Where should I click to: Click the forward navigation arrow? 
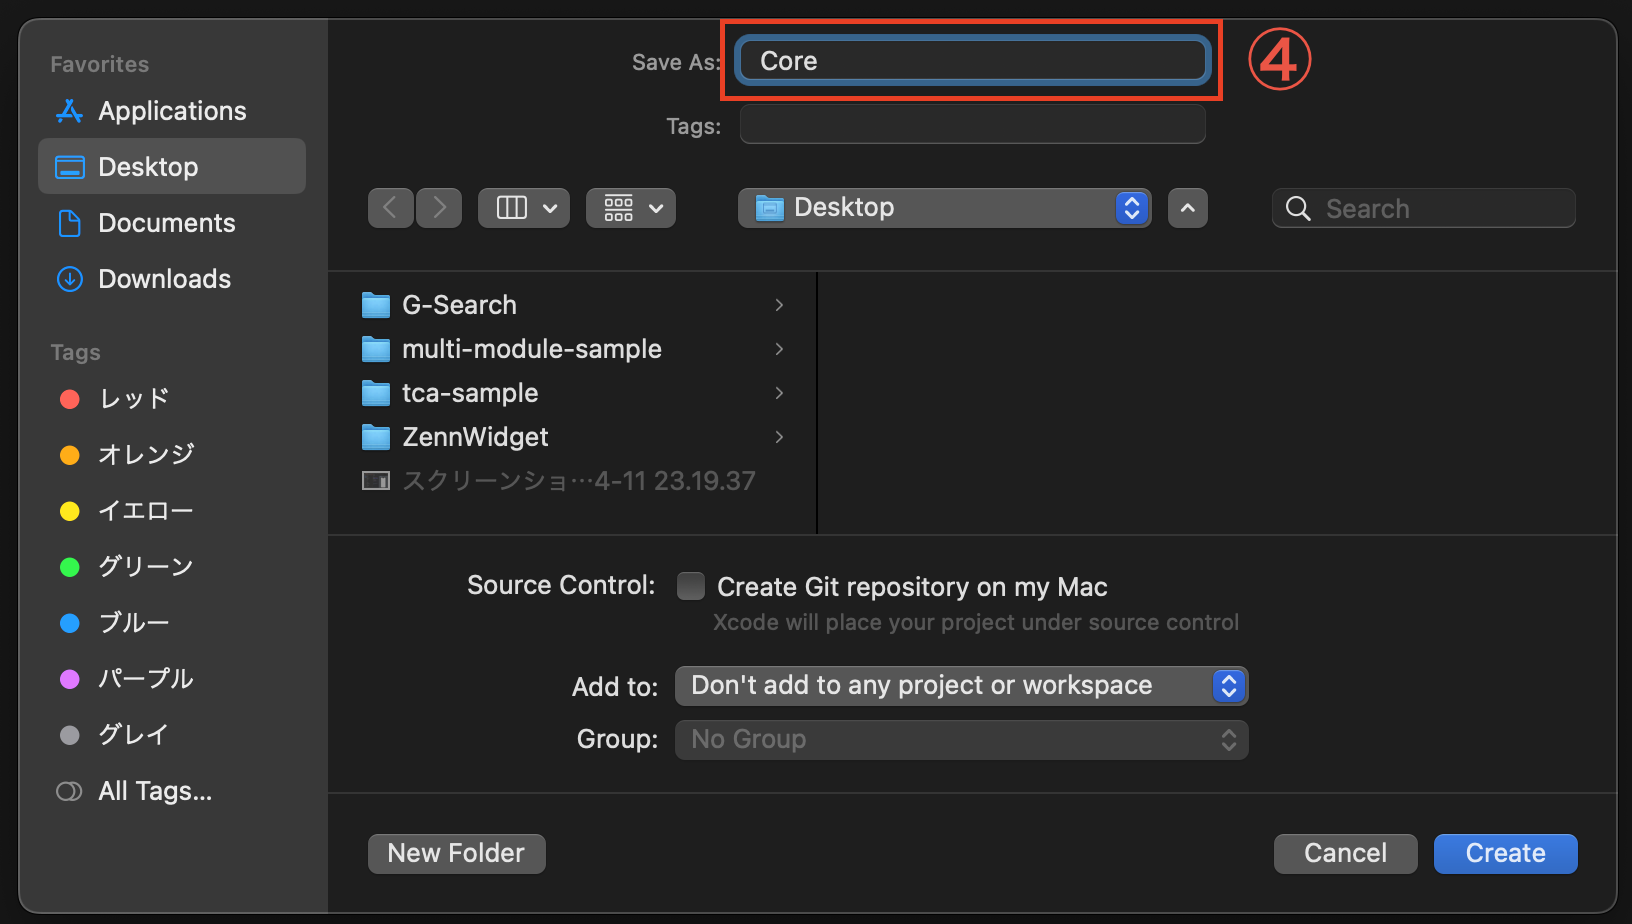[439, 208]
